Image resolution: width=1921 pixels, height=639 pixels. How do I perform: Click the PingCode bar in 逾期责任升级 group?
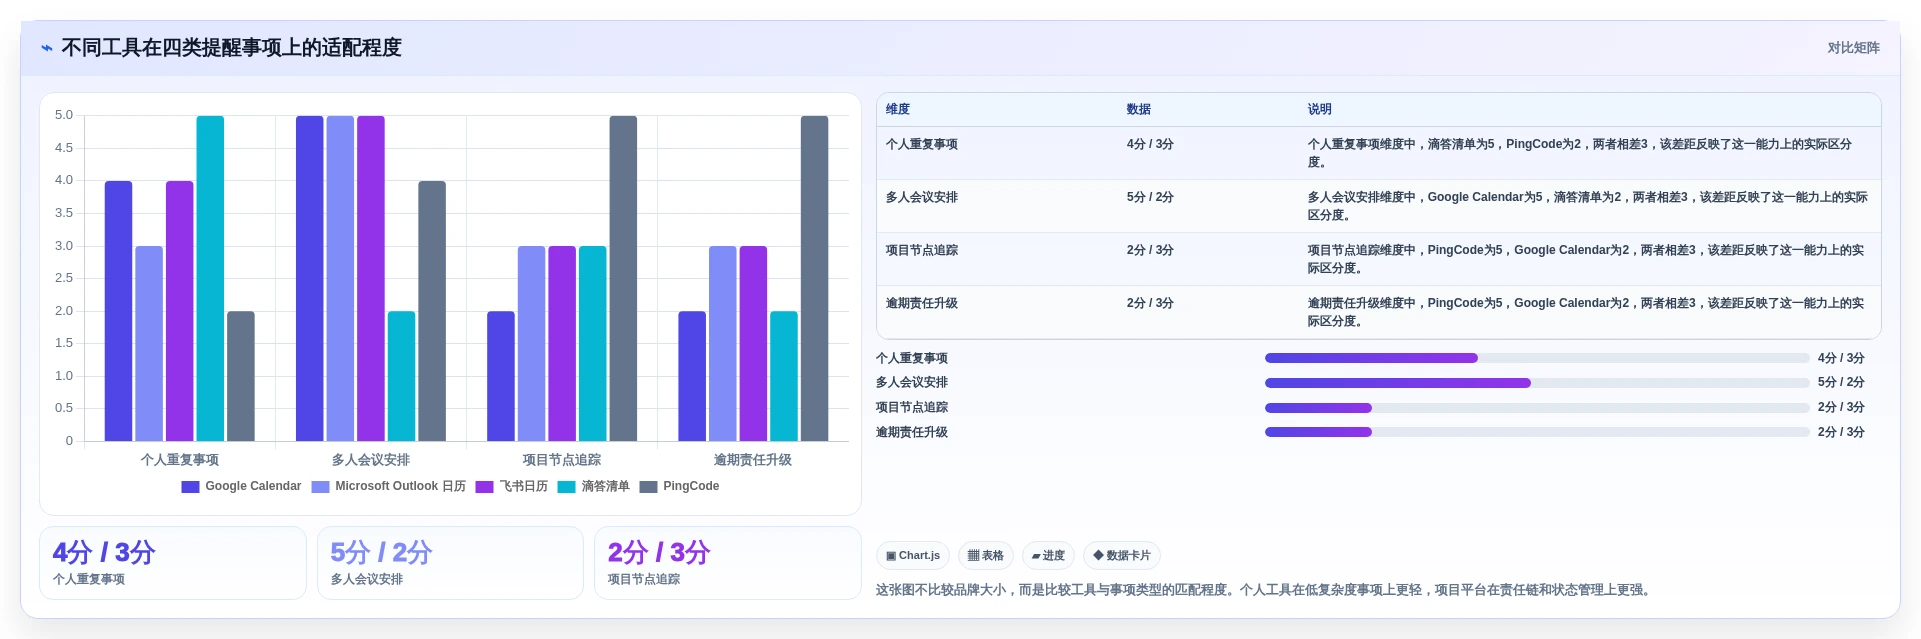pyautogui.click(x=814, y=278)
